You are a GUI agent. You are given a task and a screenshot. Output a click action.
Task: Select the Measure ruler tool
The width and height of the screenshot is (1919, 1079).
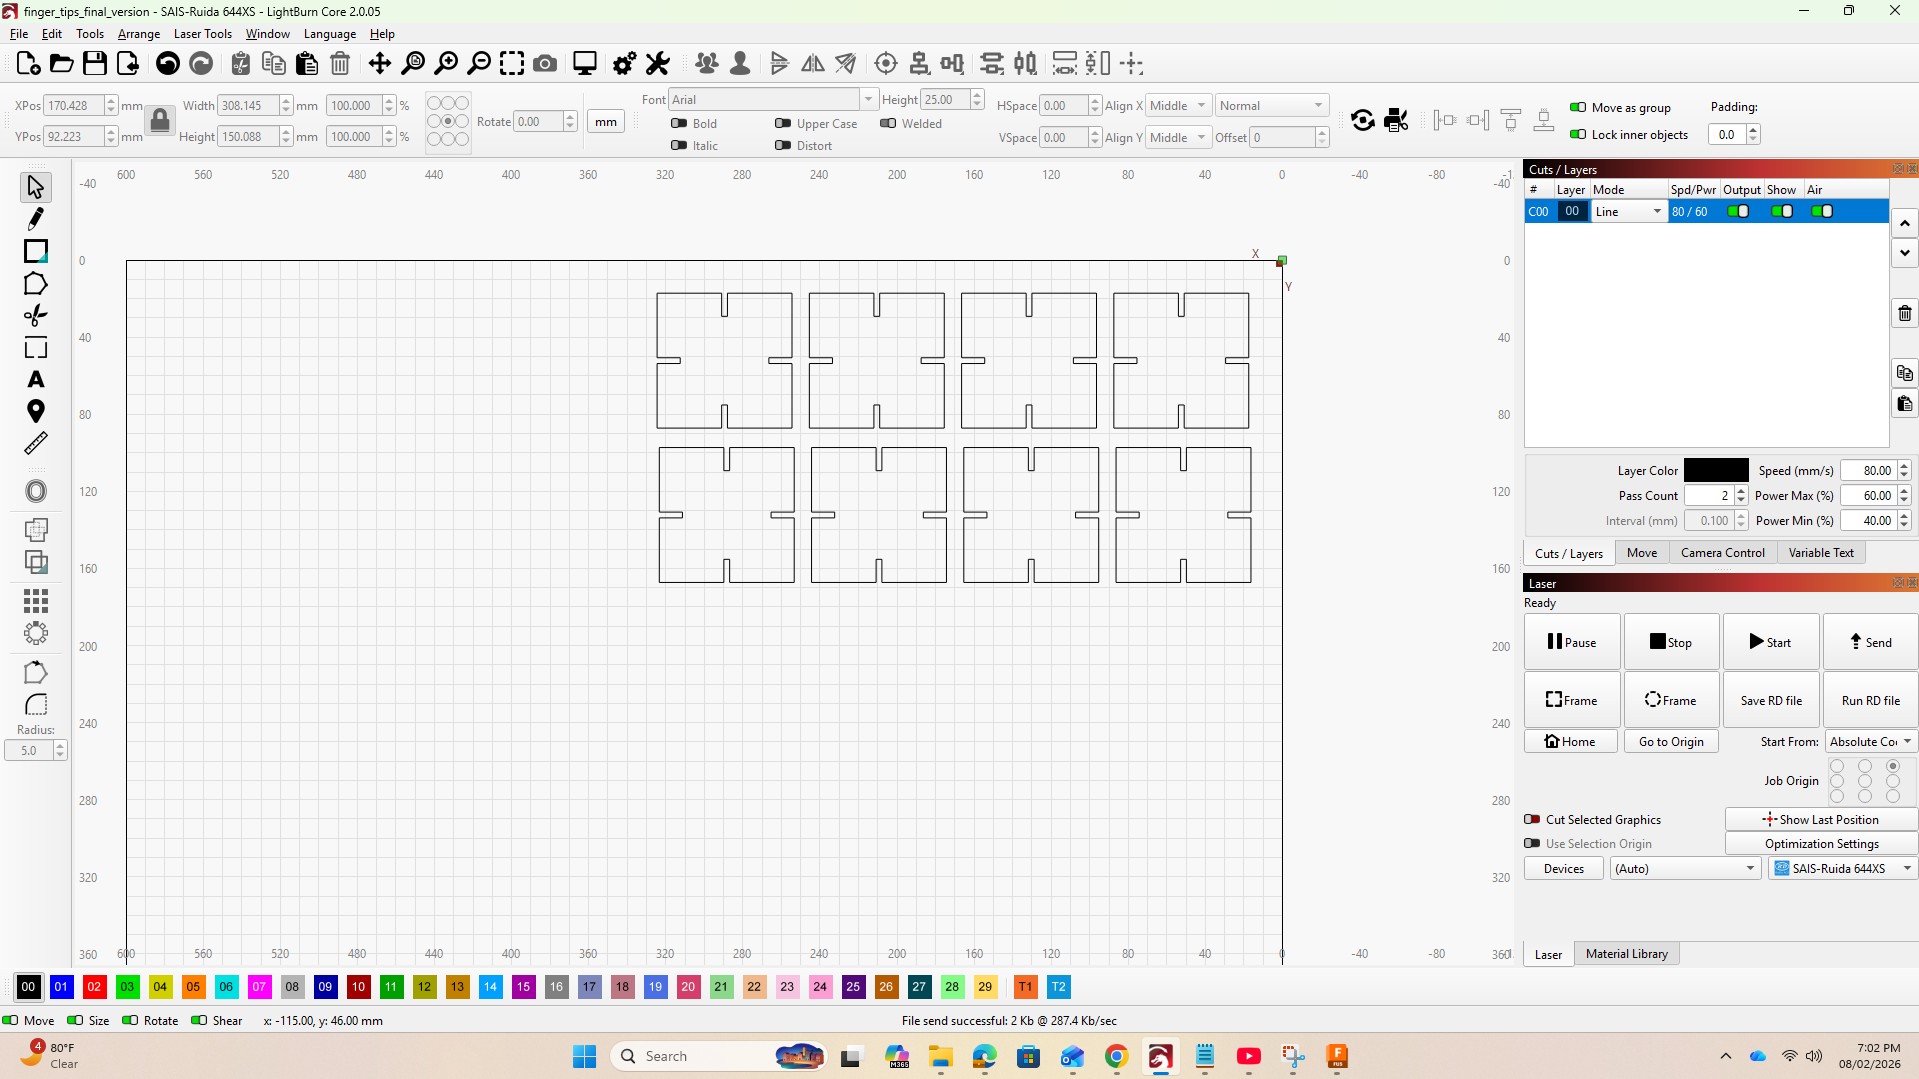coord(36,443)
